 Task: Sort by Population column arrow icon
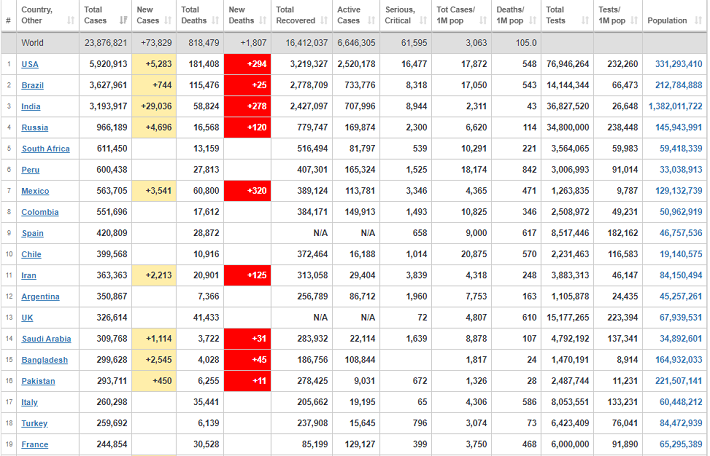click(699, 20)
